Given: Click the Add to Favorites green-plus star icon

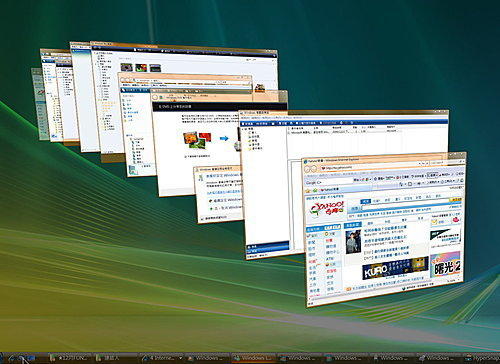Looking at the screenshot, I should pyautogui.click(x=315, y=190).
